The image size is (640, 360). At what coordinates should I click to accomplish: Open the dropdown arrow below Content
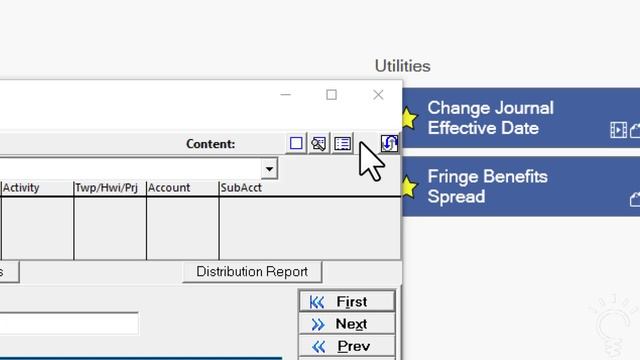[269, 169]
